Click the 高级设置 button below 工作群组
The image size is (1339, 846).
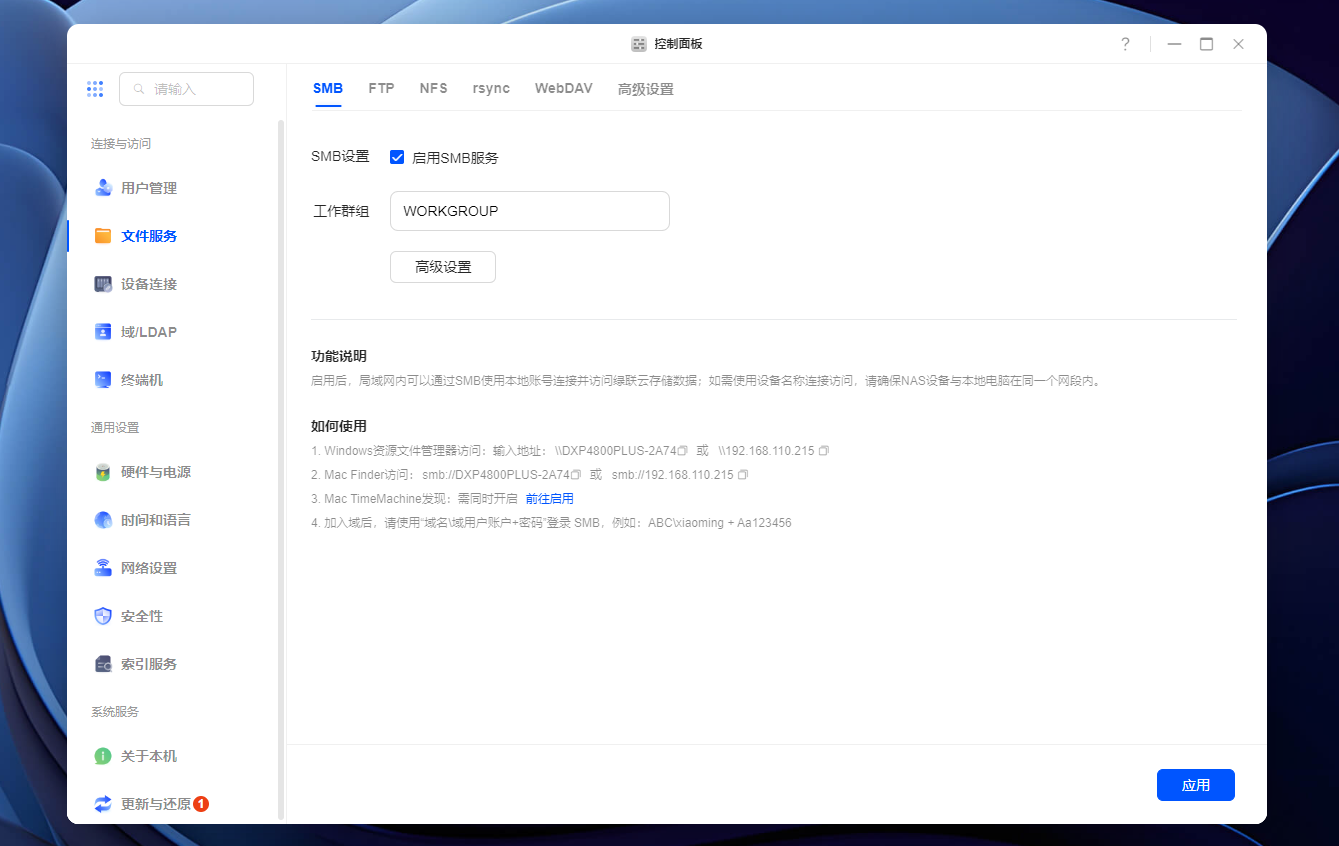click(443, 267)
